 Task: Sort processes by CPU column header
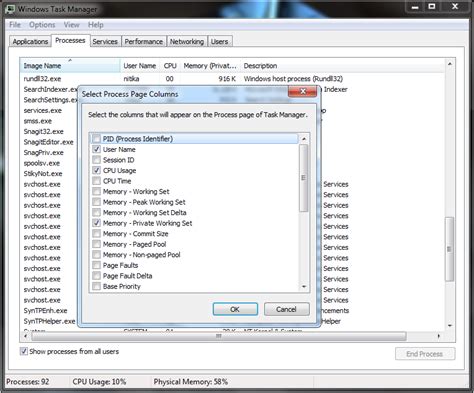pyautogui.click(x=170, y=66)
